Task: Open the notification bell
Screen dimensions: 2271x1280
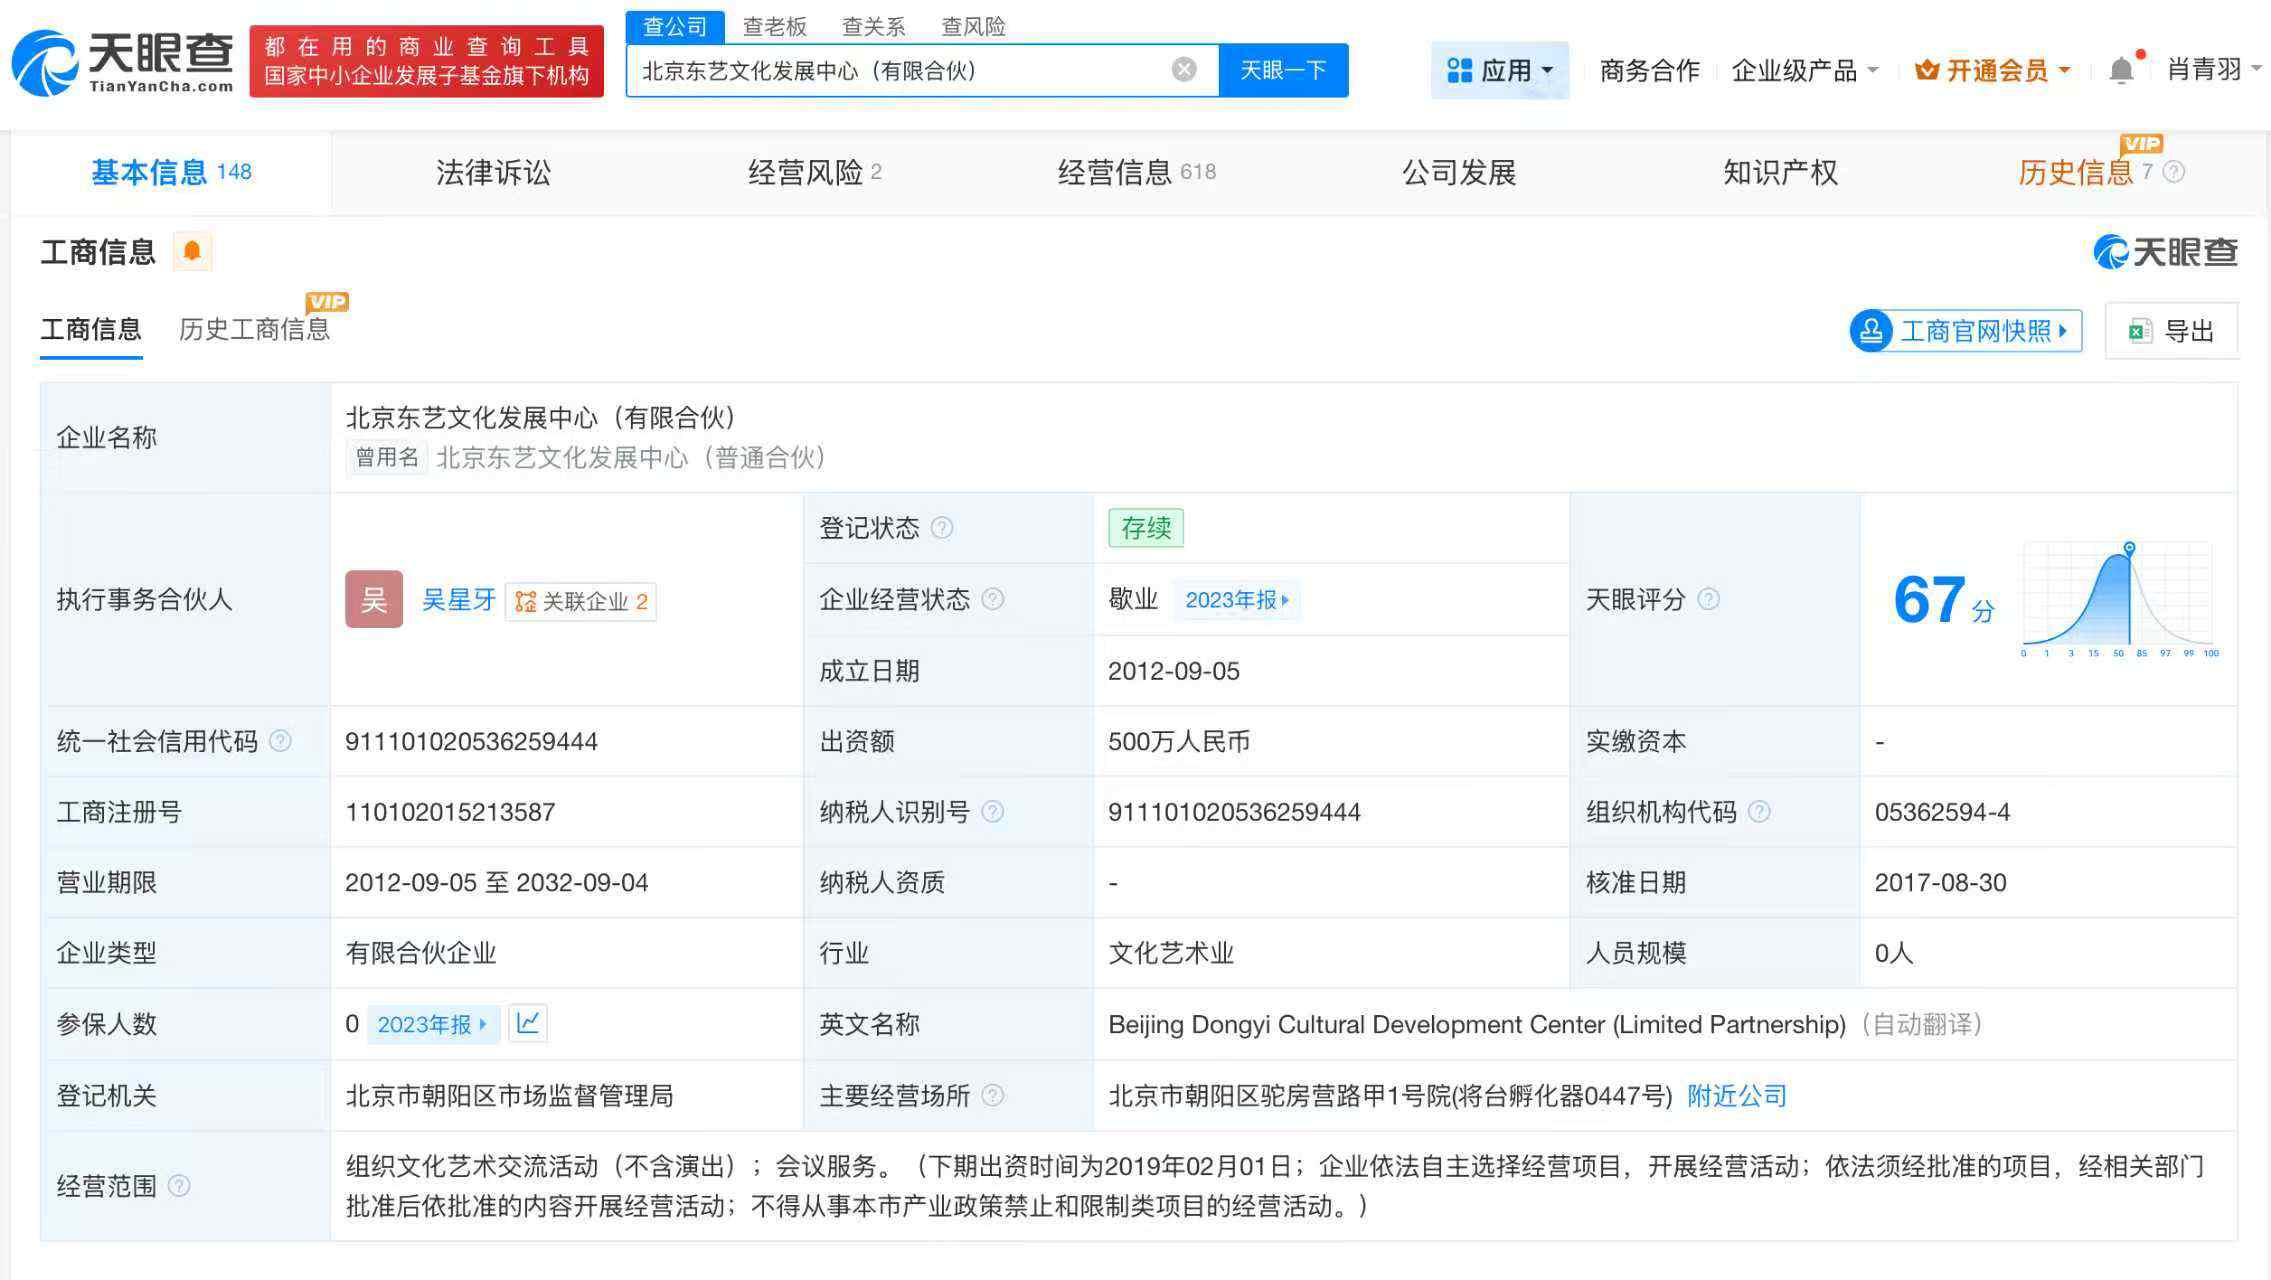Action: tap(2120, 68)
